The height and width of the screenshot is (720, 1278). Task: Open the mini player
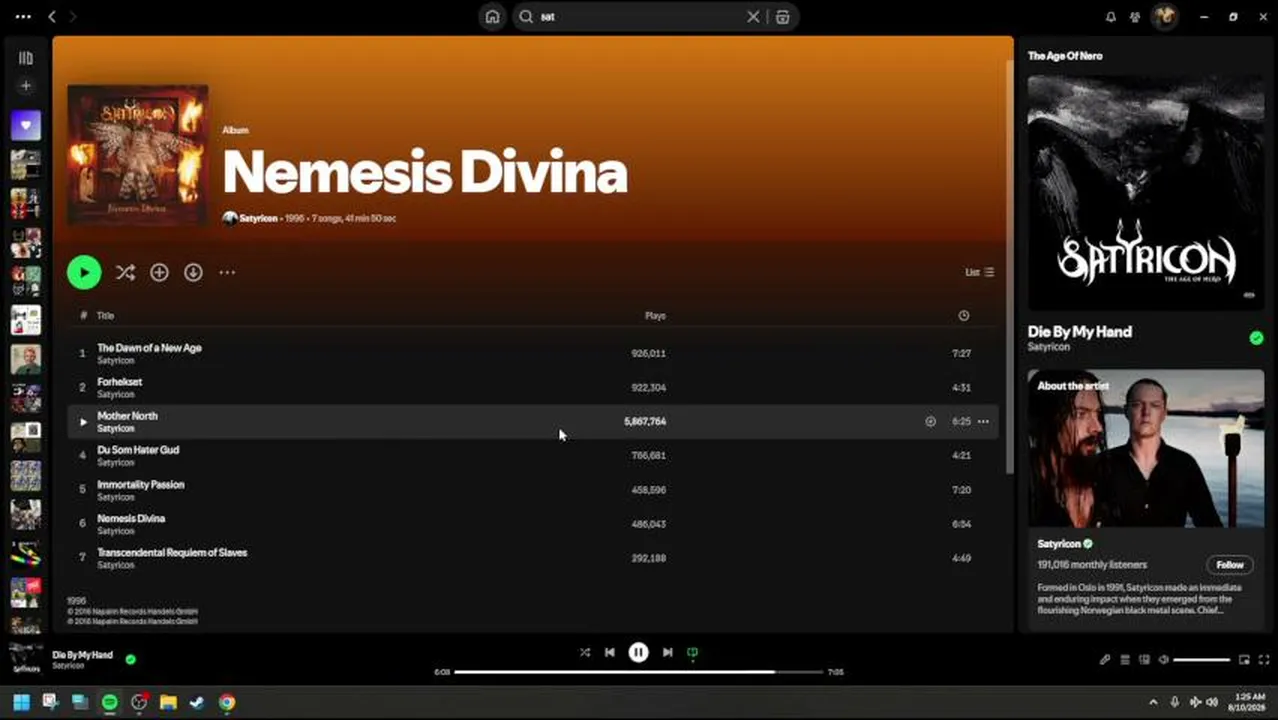(1244, 660)
